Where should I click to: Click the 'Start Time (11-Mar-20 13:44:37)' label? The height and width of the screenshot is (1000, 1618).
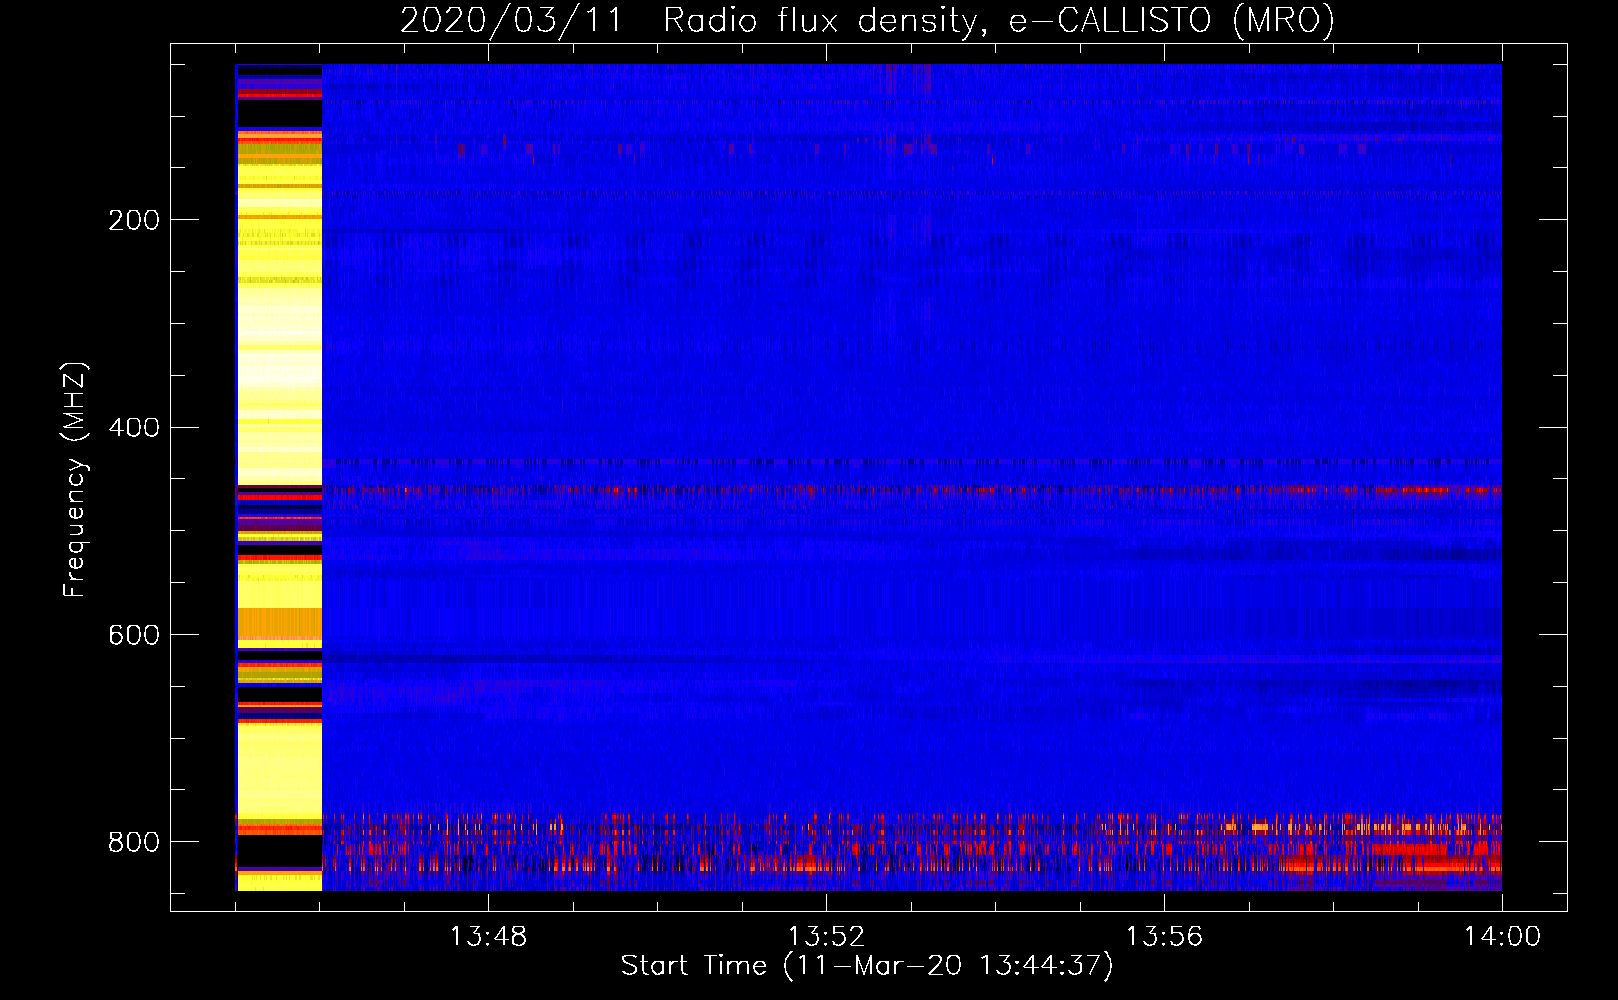coord(867,966)
